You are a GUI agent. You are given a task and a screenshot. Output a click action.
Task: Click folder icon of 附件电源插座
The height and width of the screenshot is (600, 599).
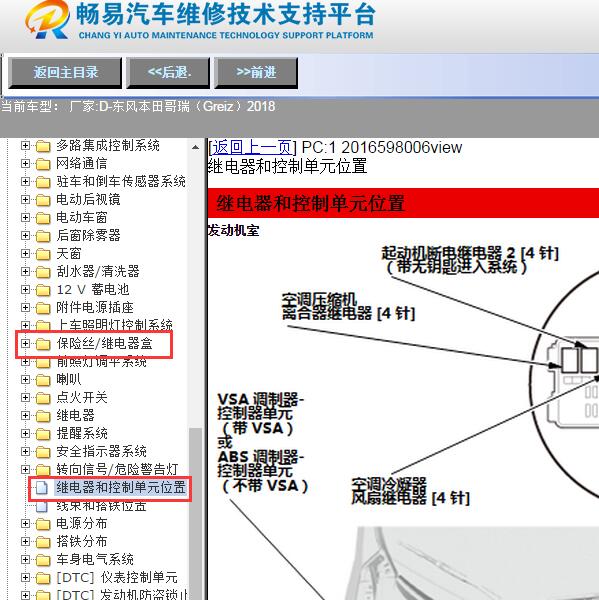tap(43, 308)
